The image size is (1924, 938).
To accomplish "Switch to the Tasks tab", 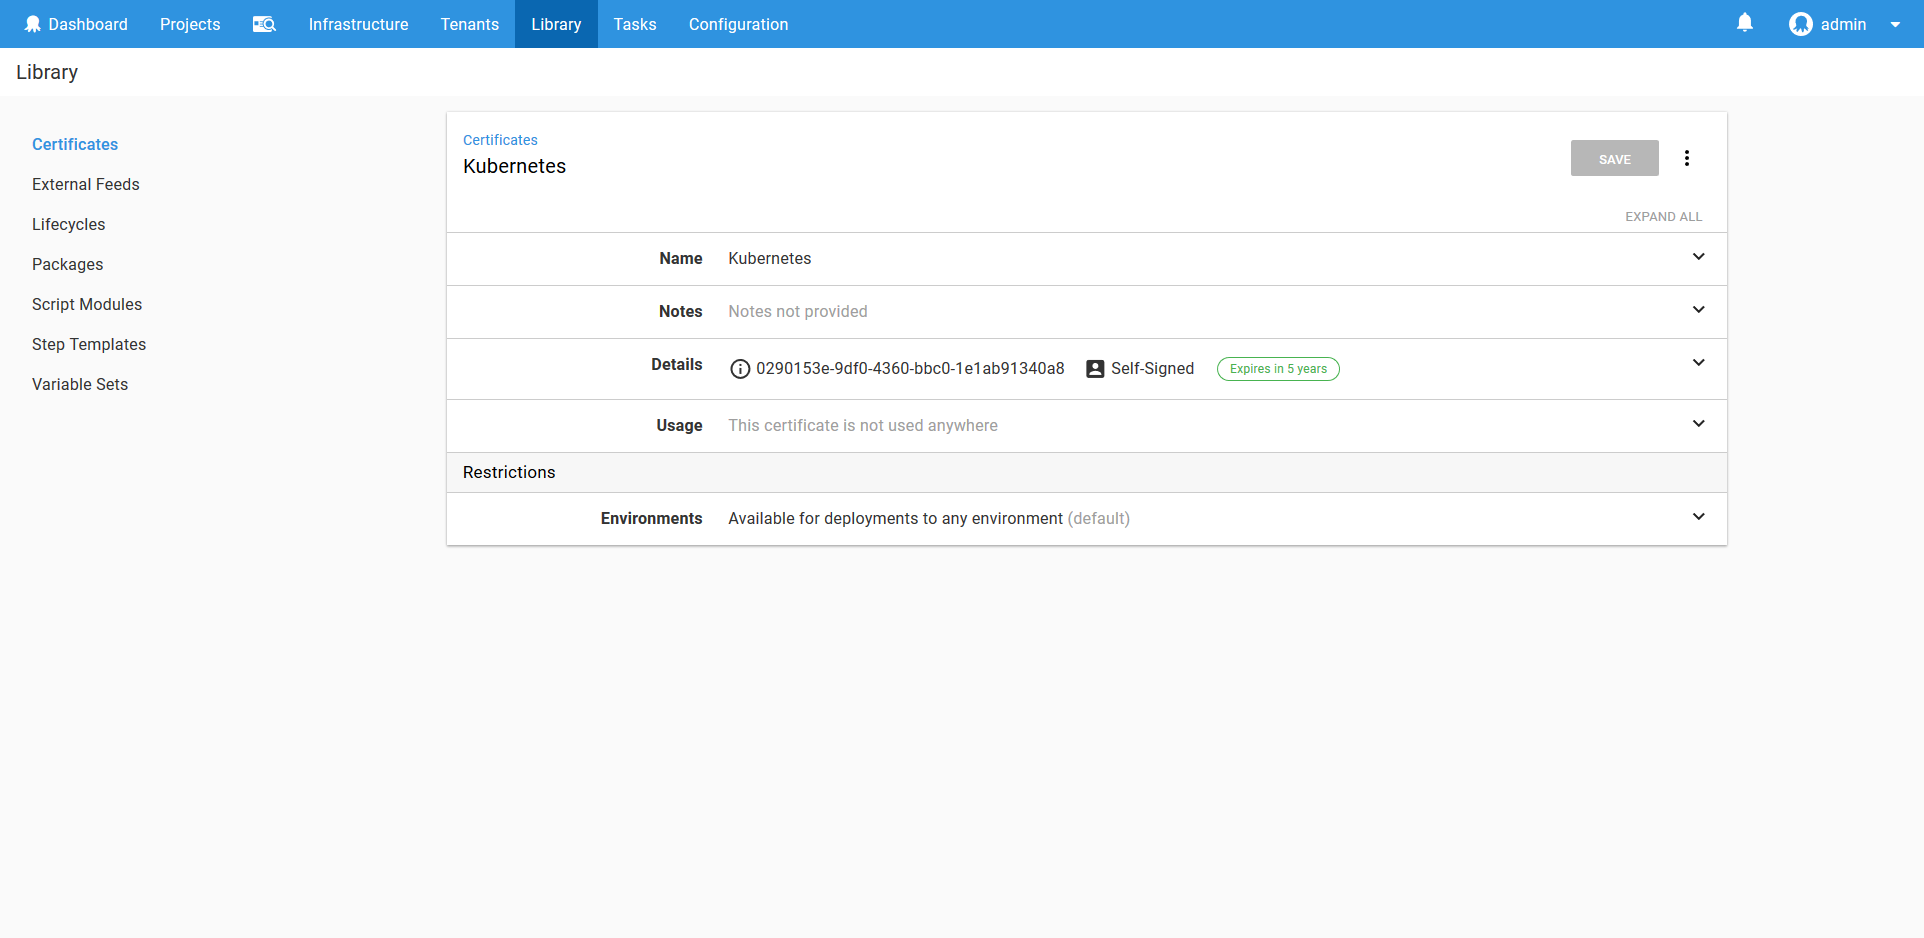I will click(634, 24).
